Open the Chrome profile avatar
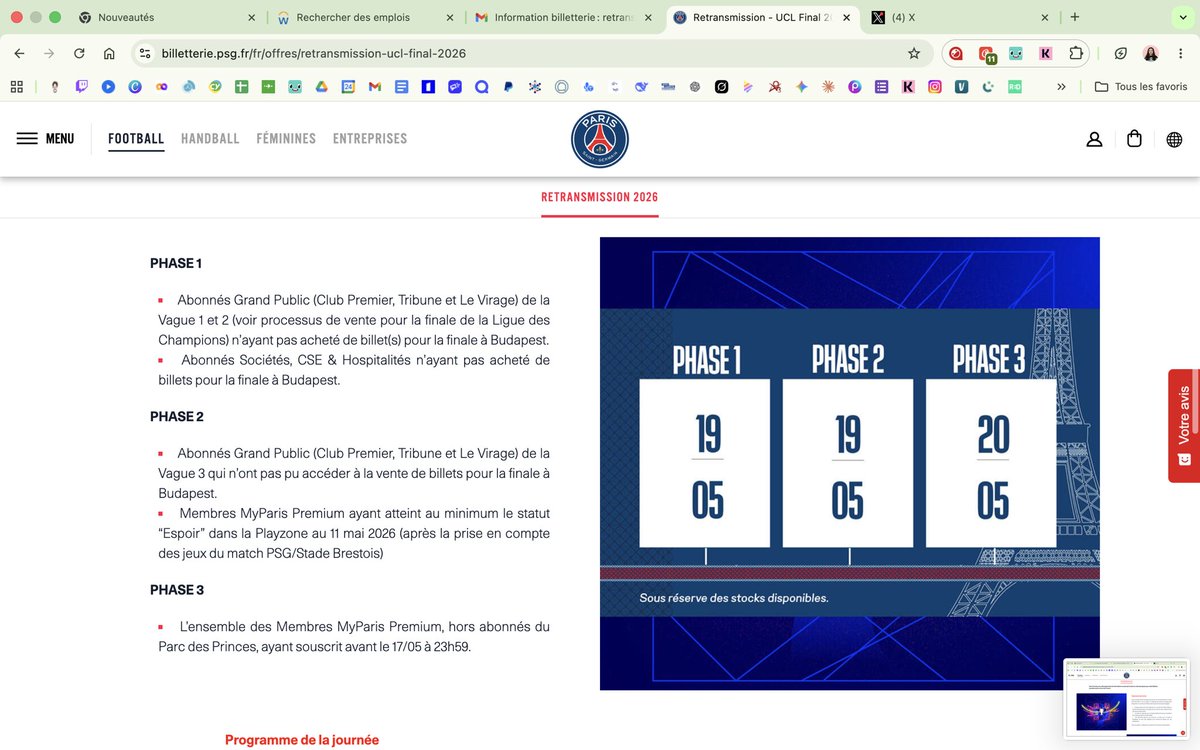 tap(1151, 53)
